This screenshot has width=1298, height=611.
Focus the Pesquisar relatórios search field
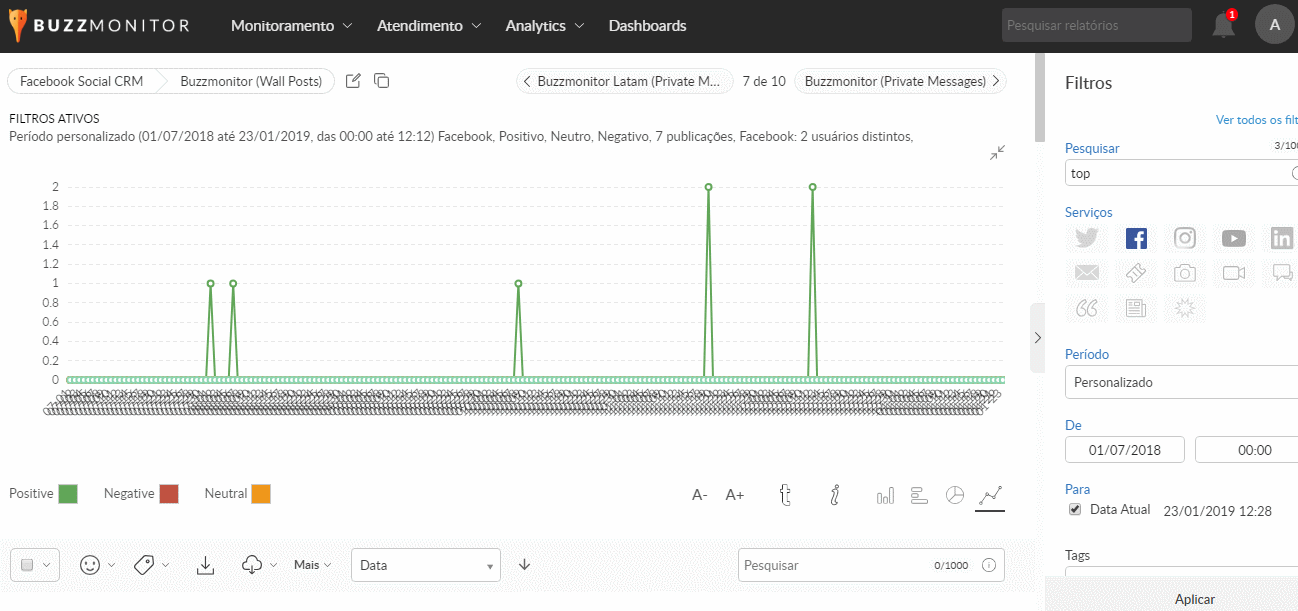coord(1096,26)
